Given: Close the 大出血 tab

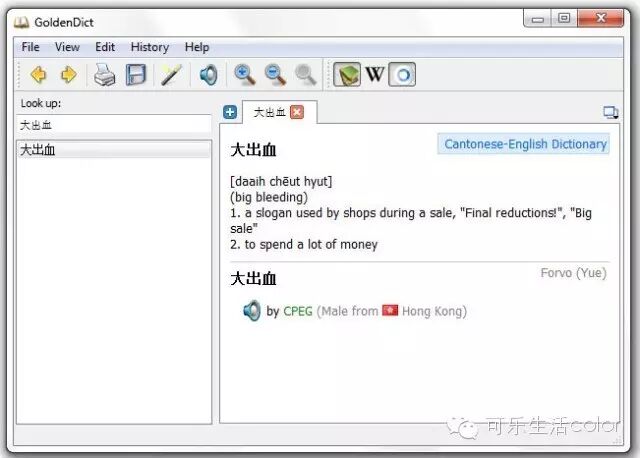Looking at the screenshot, I should pyautogui.click(x=297, y=112).
